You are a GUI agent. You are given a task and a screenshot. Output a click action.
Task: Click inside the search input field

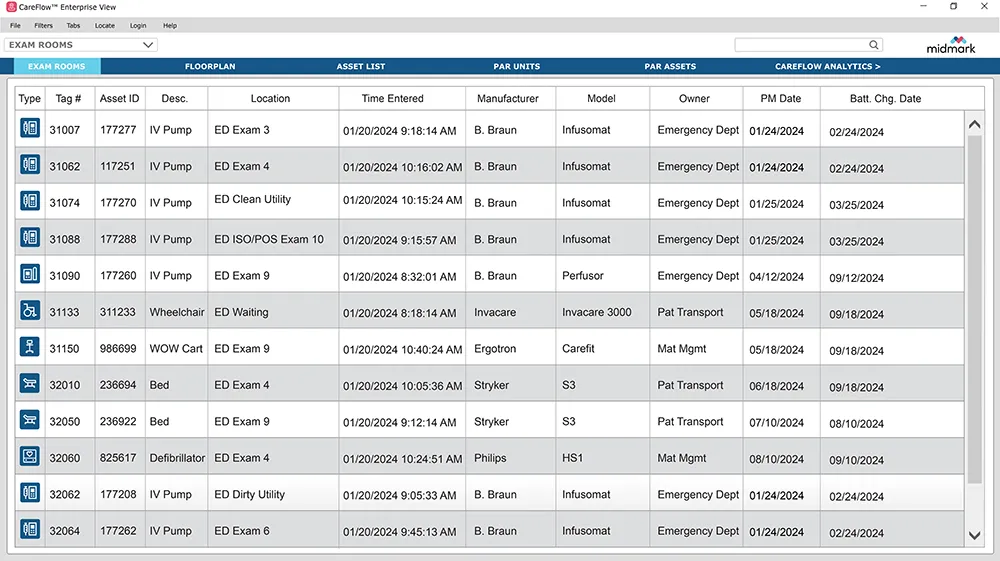pyautogui.click(x=800, y=45)
